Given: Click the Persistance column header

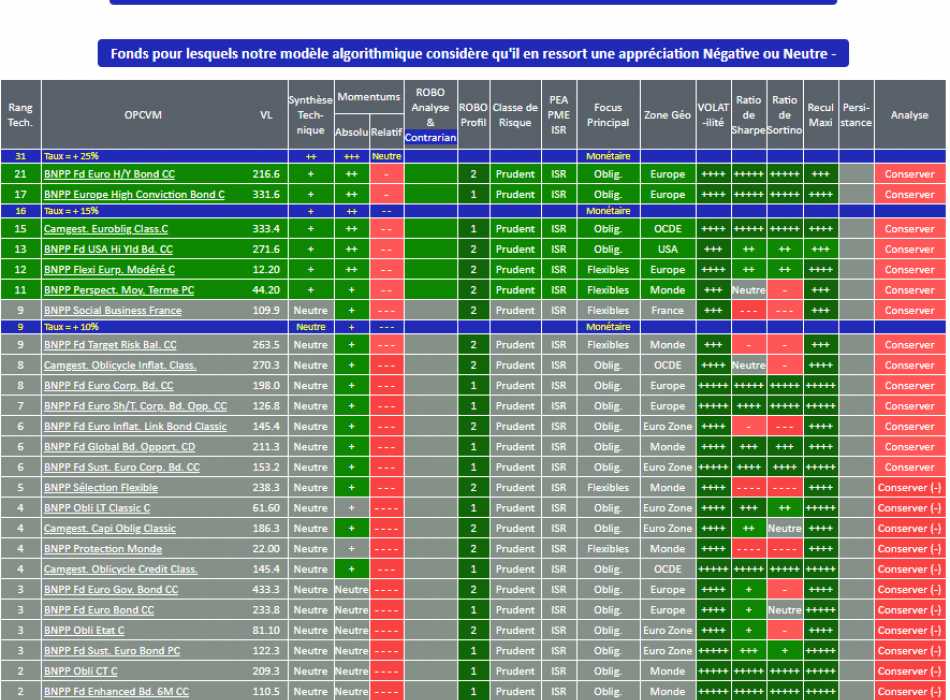Looking at the screenshot, I should pyautogui.click(x=855, y=115).
